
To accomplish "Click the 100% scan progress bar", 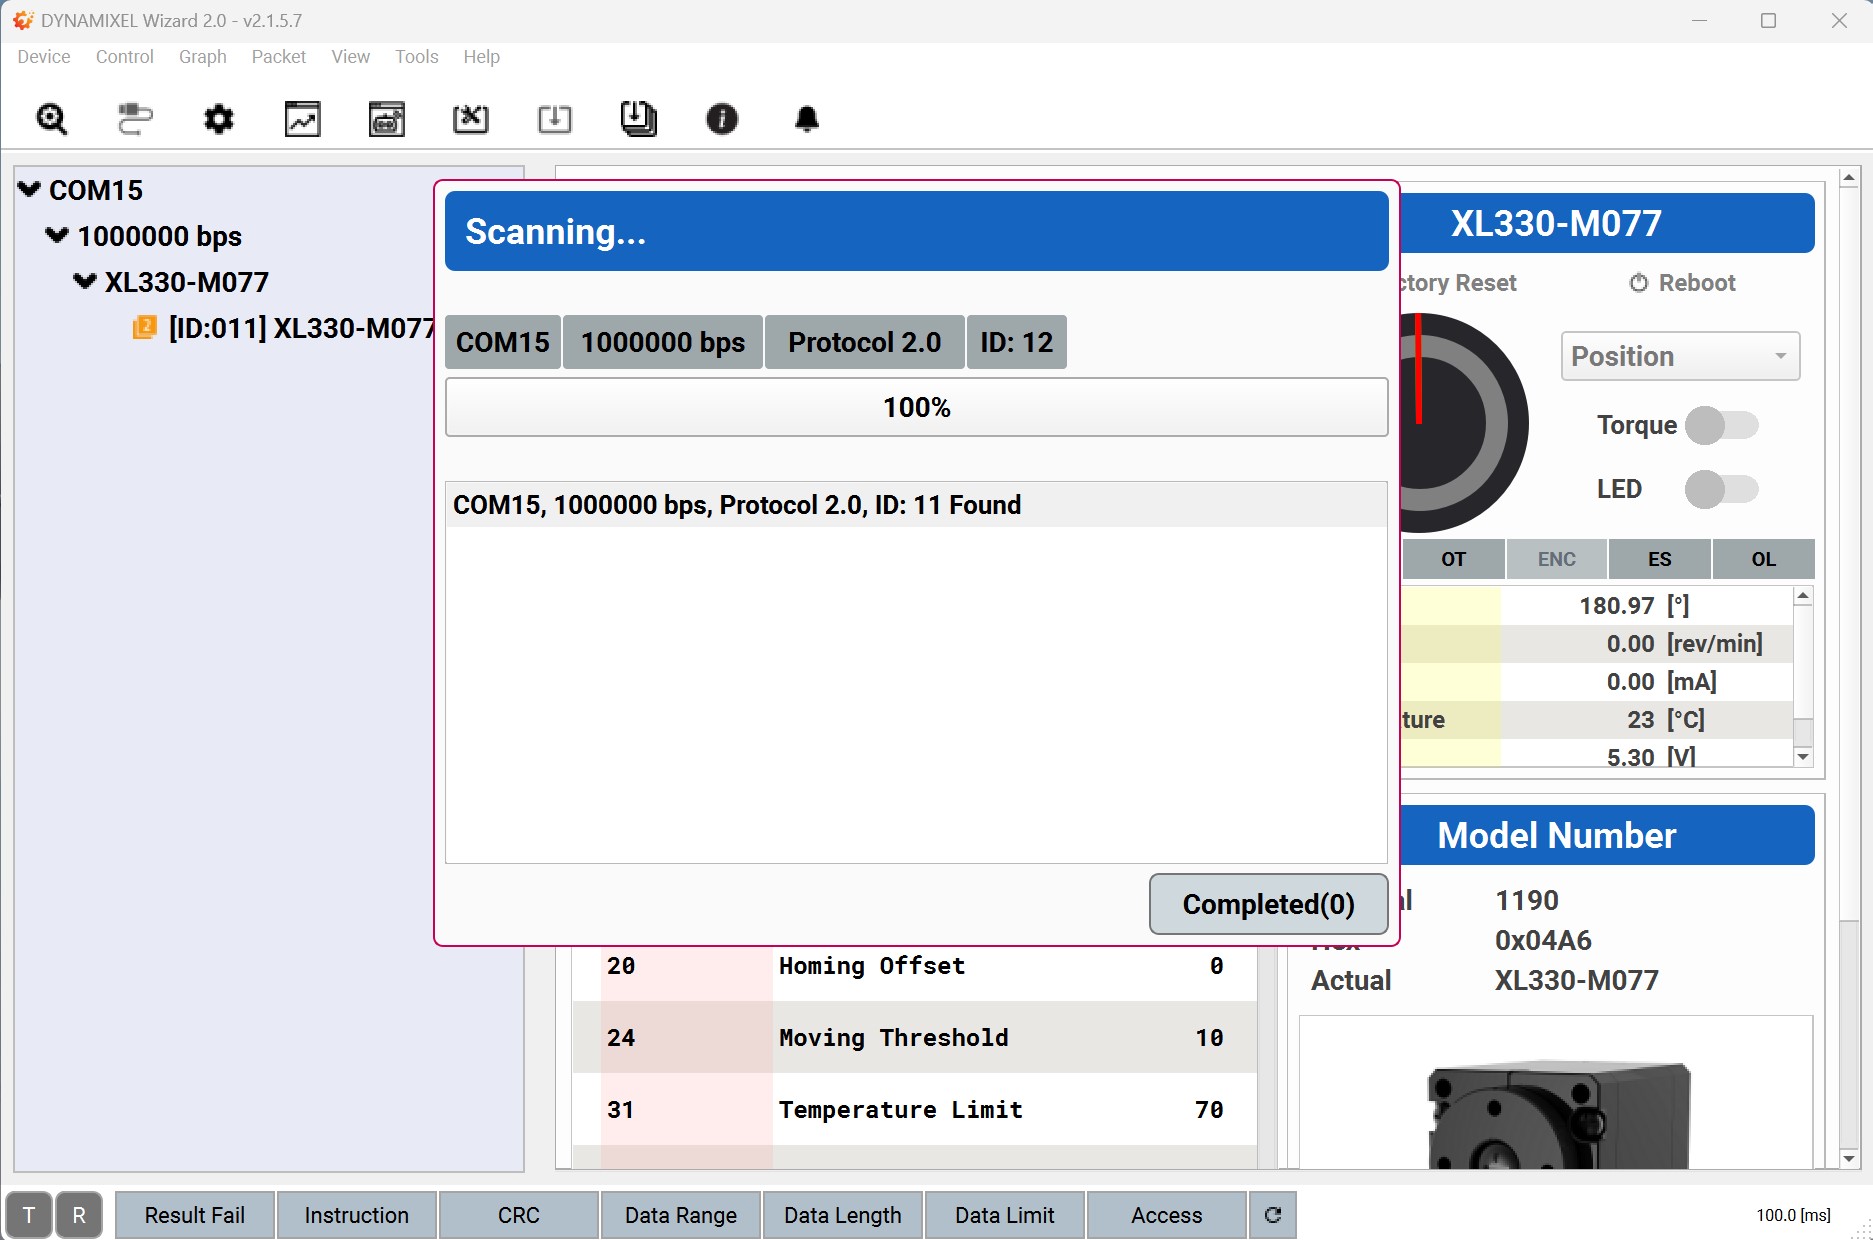I will point(917,407).
